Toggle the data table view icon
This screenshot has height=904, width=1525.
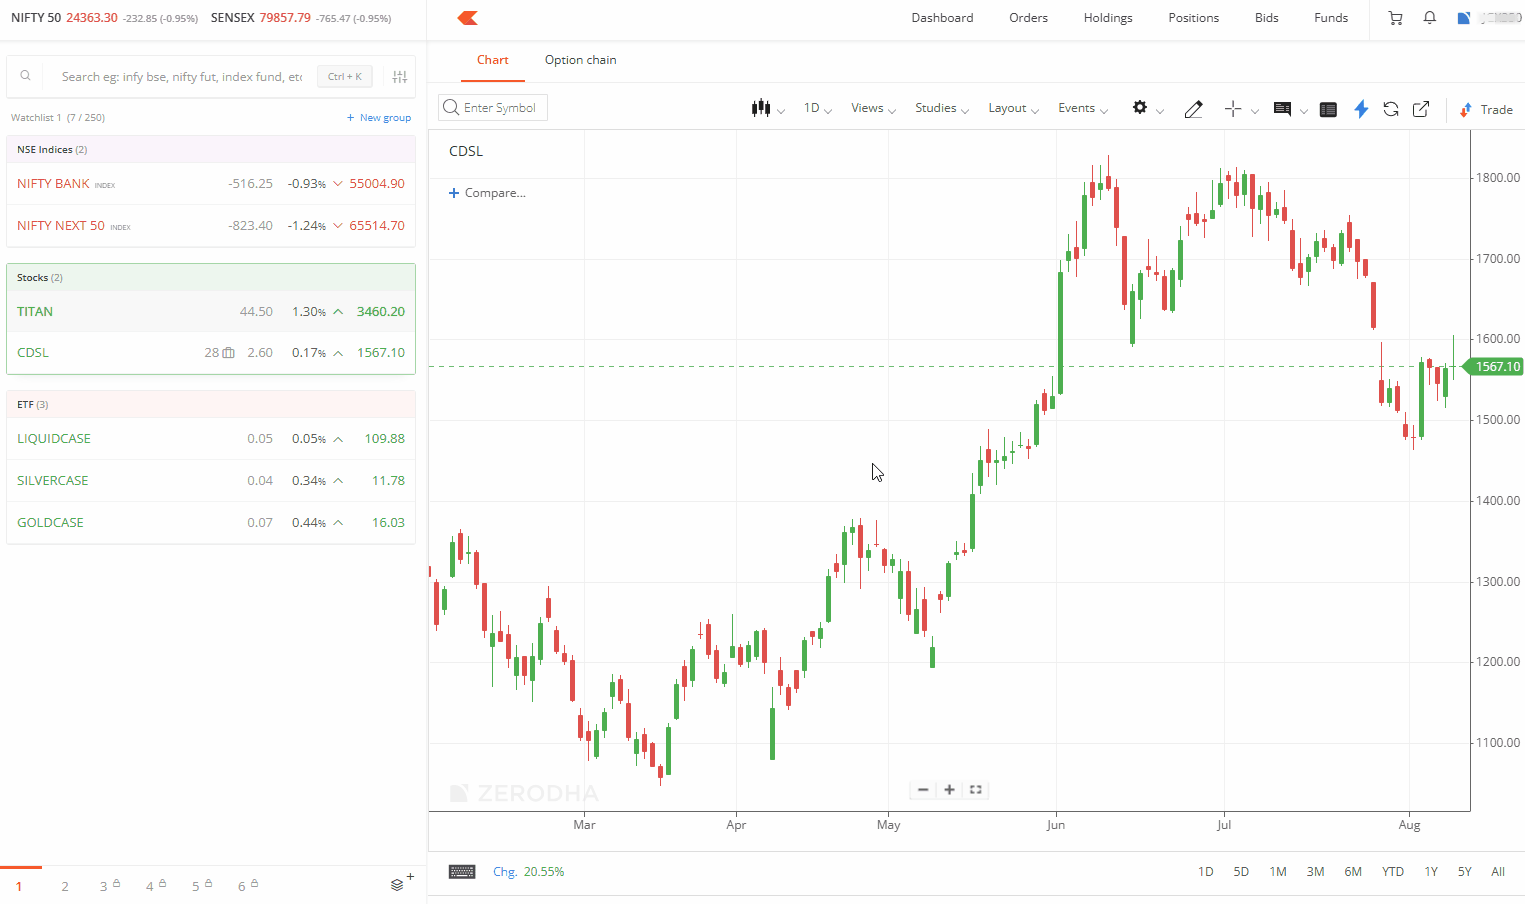1328,109
